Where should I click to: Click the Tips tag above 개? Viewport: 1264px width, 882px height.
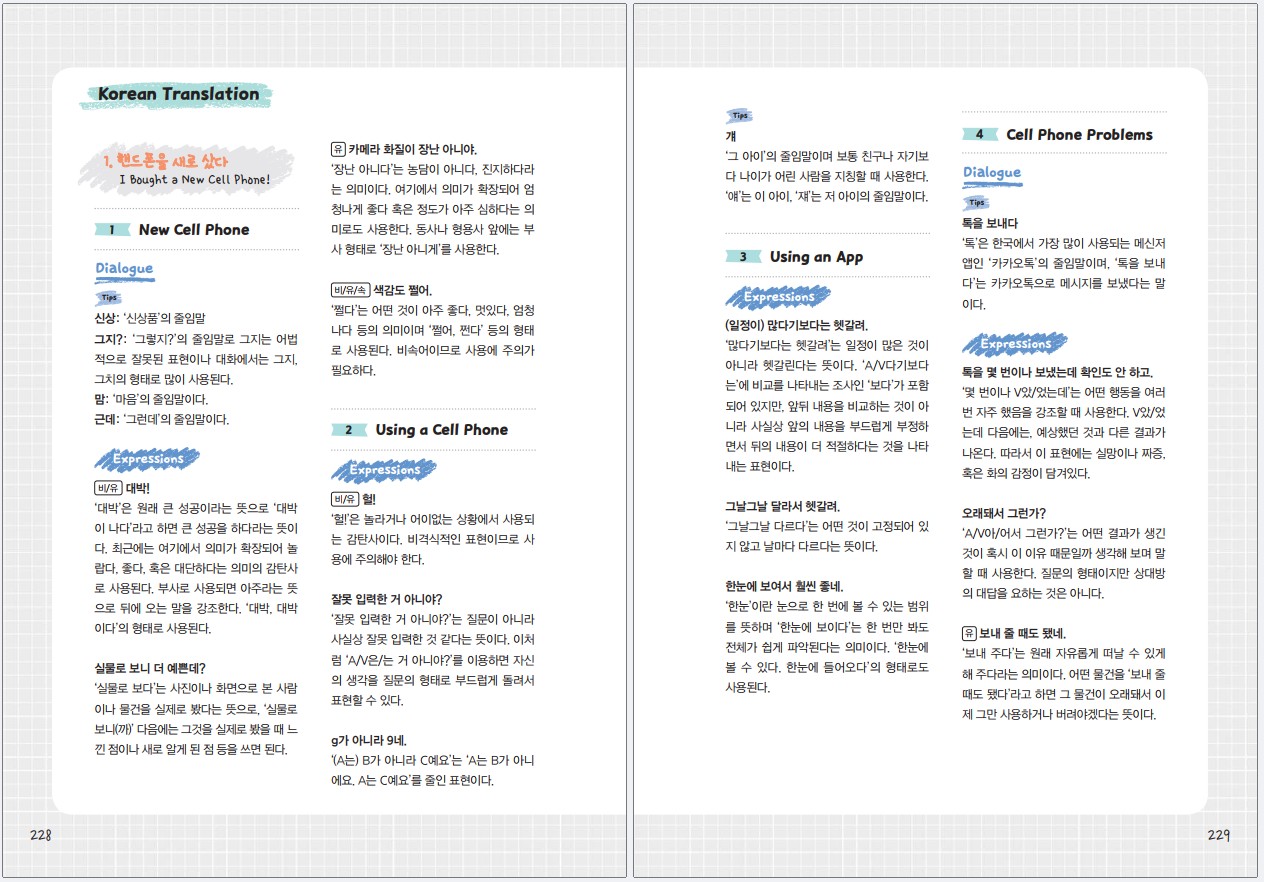coord(740,116)
